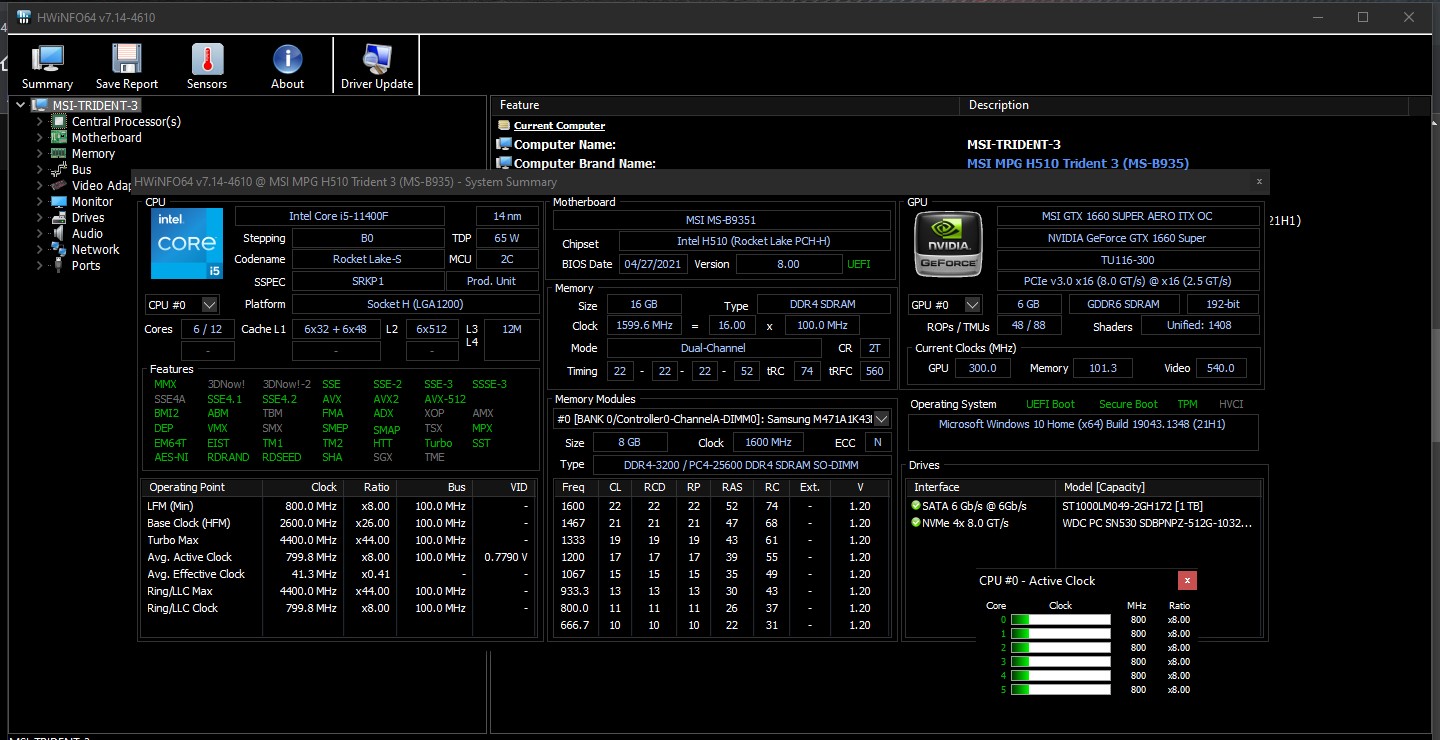Click the Bus tree icon
The width and height of the screenshot is (1440, 740).
(x=59, y=169)
